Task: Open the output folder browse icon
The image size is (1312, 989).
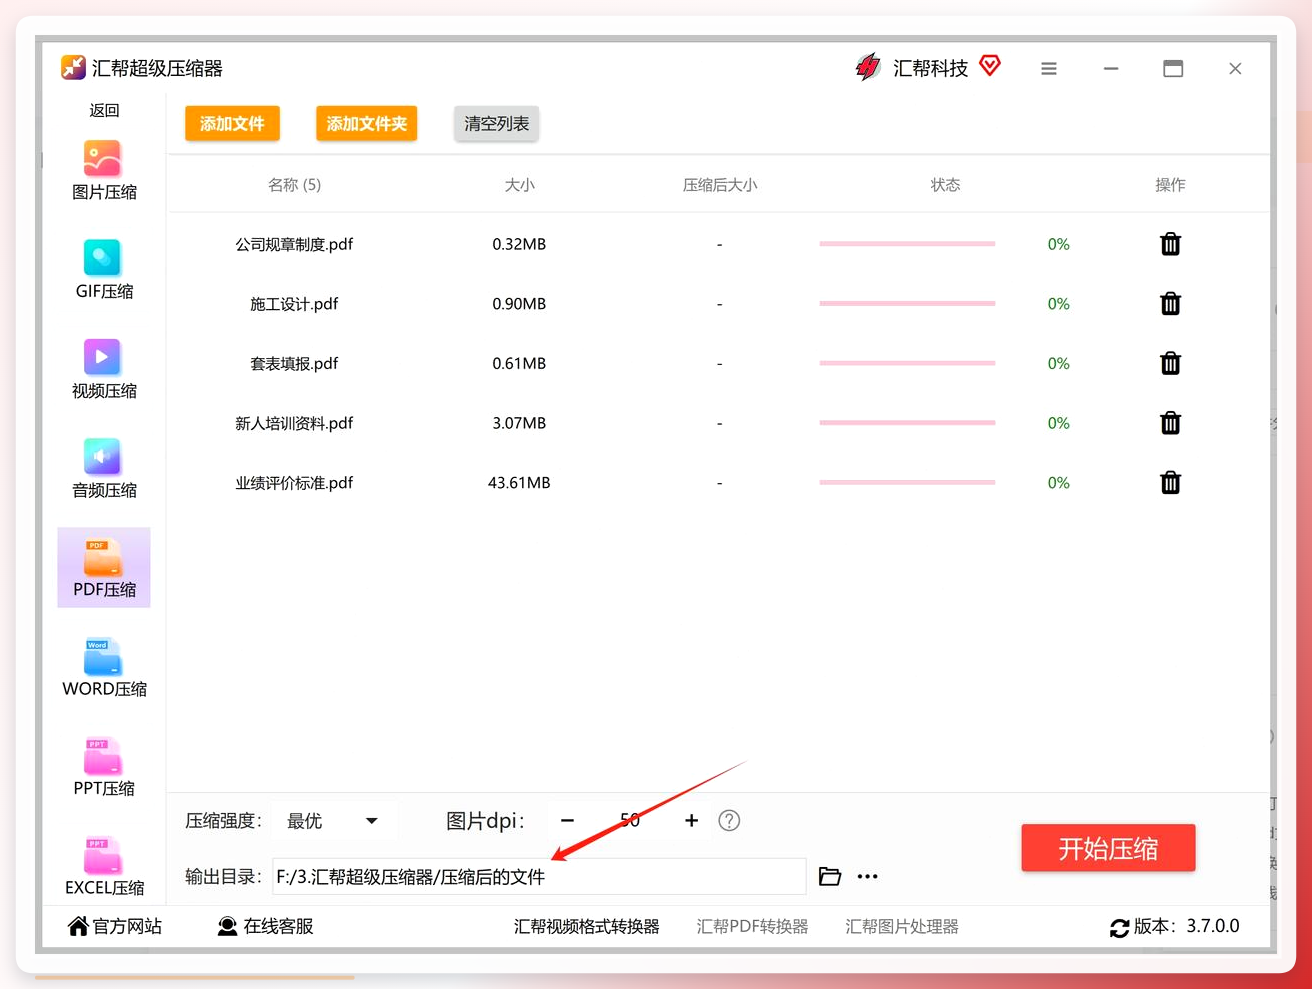Action: coord(829,877)
